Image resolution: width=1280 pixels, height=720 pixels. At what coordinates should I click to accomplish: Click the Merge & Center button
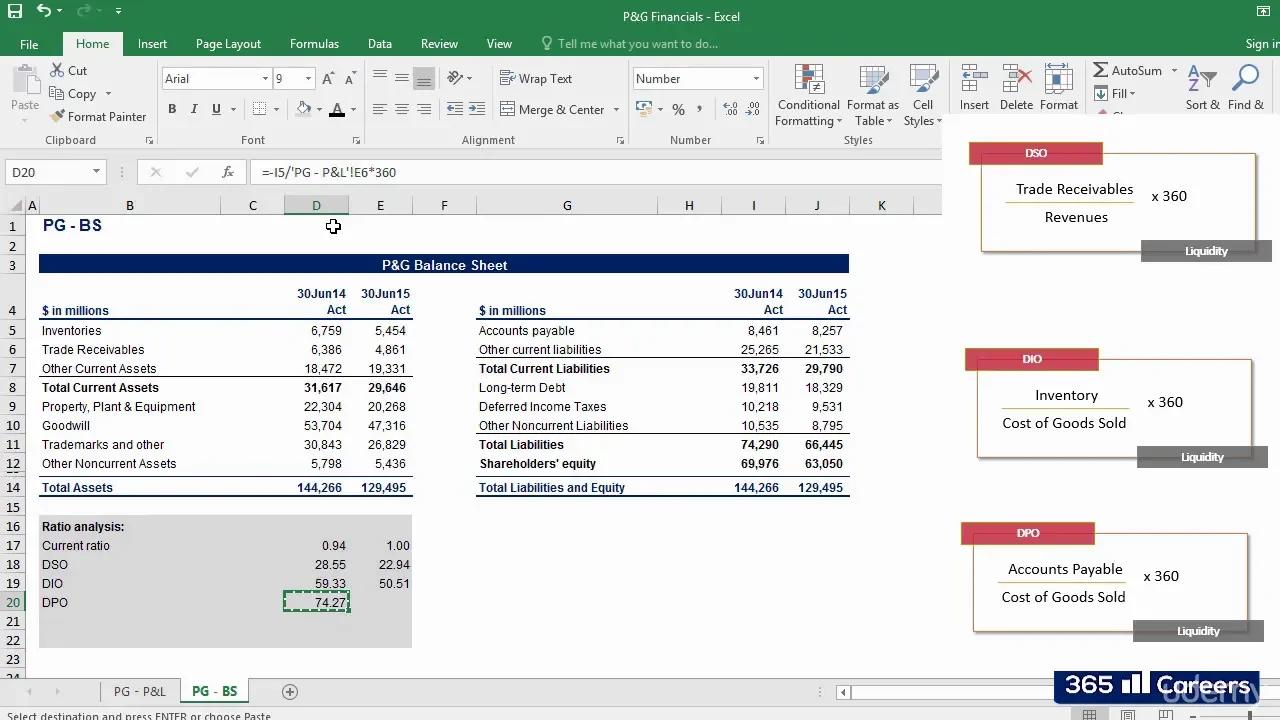coord(552,109)
